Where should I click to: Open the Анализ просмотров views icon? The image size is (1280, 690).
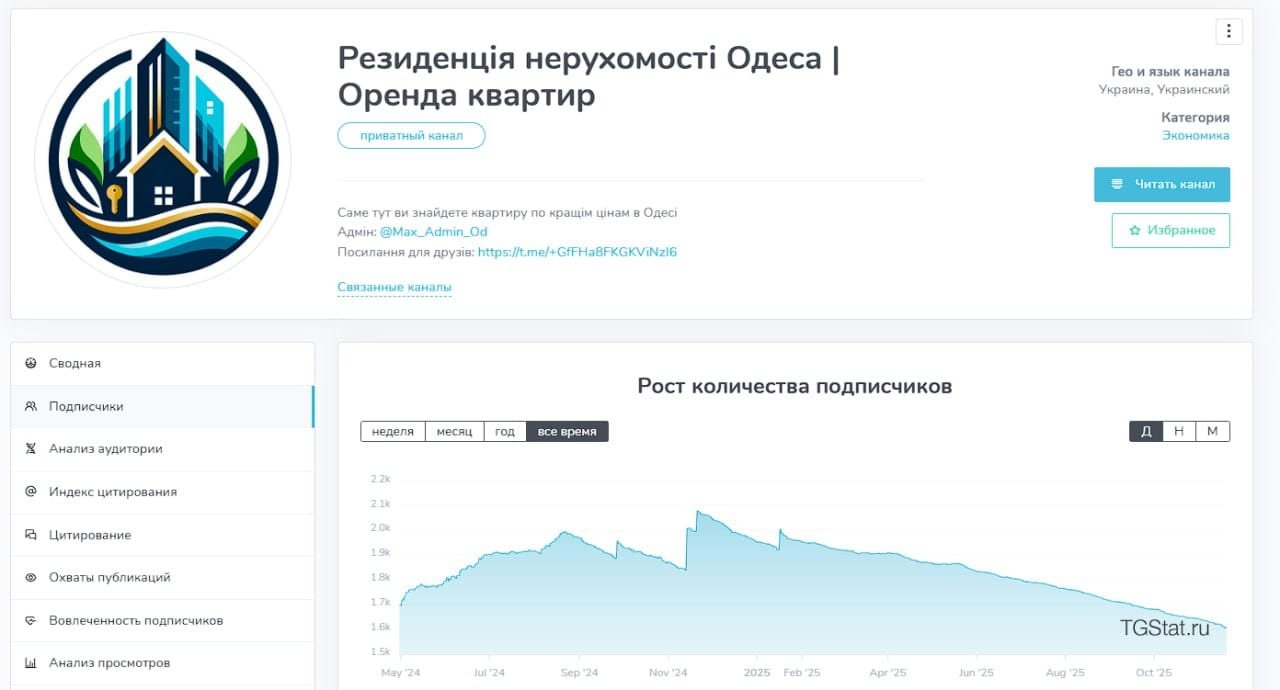(33, 662)
